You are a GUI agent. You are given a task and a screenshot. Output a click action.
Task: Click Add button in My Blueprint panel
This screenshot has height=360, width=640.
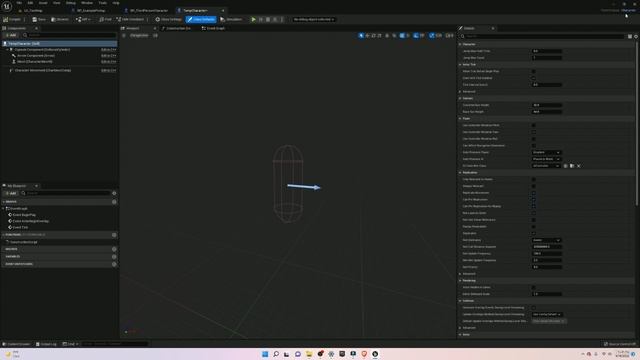pyautogui.click(x=10, y=193)
